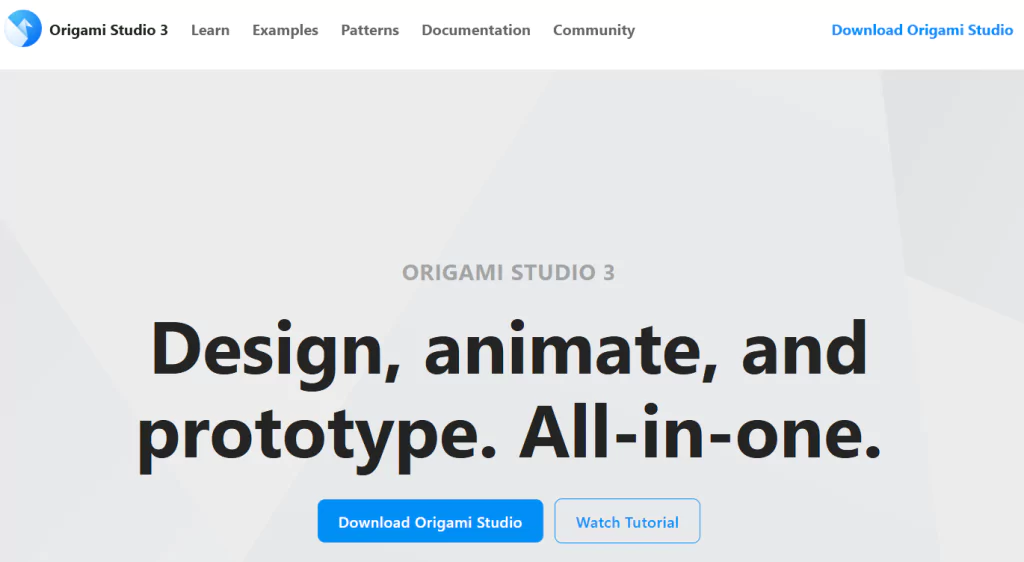
Task: Navigate to Documentation
Action: pos(476,30)
